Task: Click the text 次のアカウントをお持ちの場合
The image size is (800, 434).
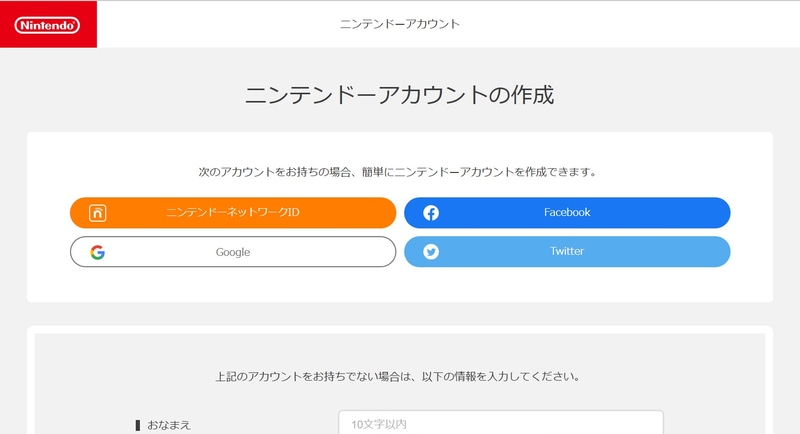Action: 274,172
